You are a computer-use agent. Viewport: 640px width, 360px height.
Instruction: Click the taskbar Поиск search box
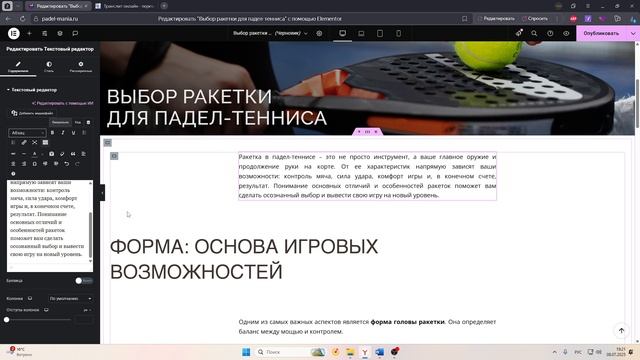click(291, 352)
